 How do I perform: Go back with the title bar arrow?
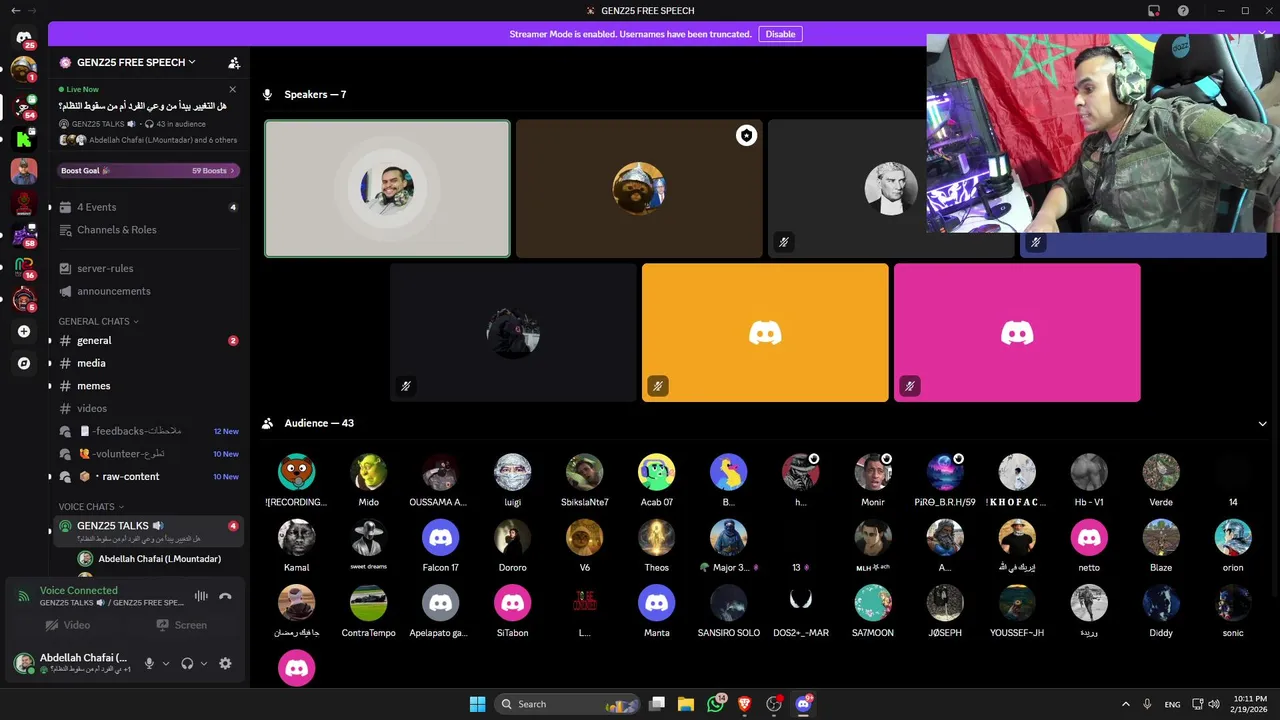(x=15, y=10)
